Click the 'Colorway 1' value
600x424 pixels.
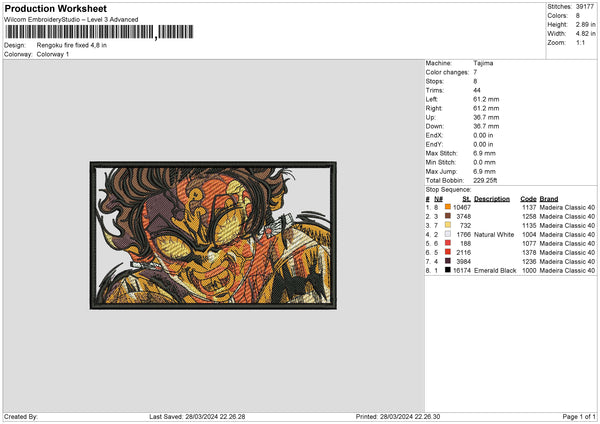[53, 54]
